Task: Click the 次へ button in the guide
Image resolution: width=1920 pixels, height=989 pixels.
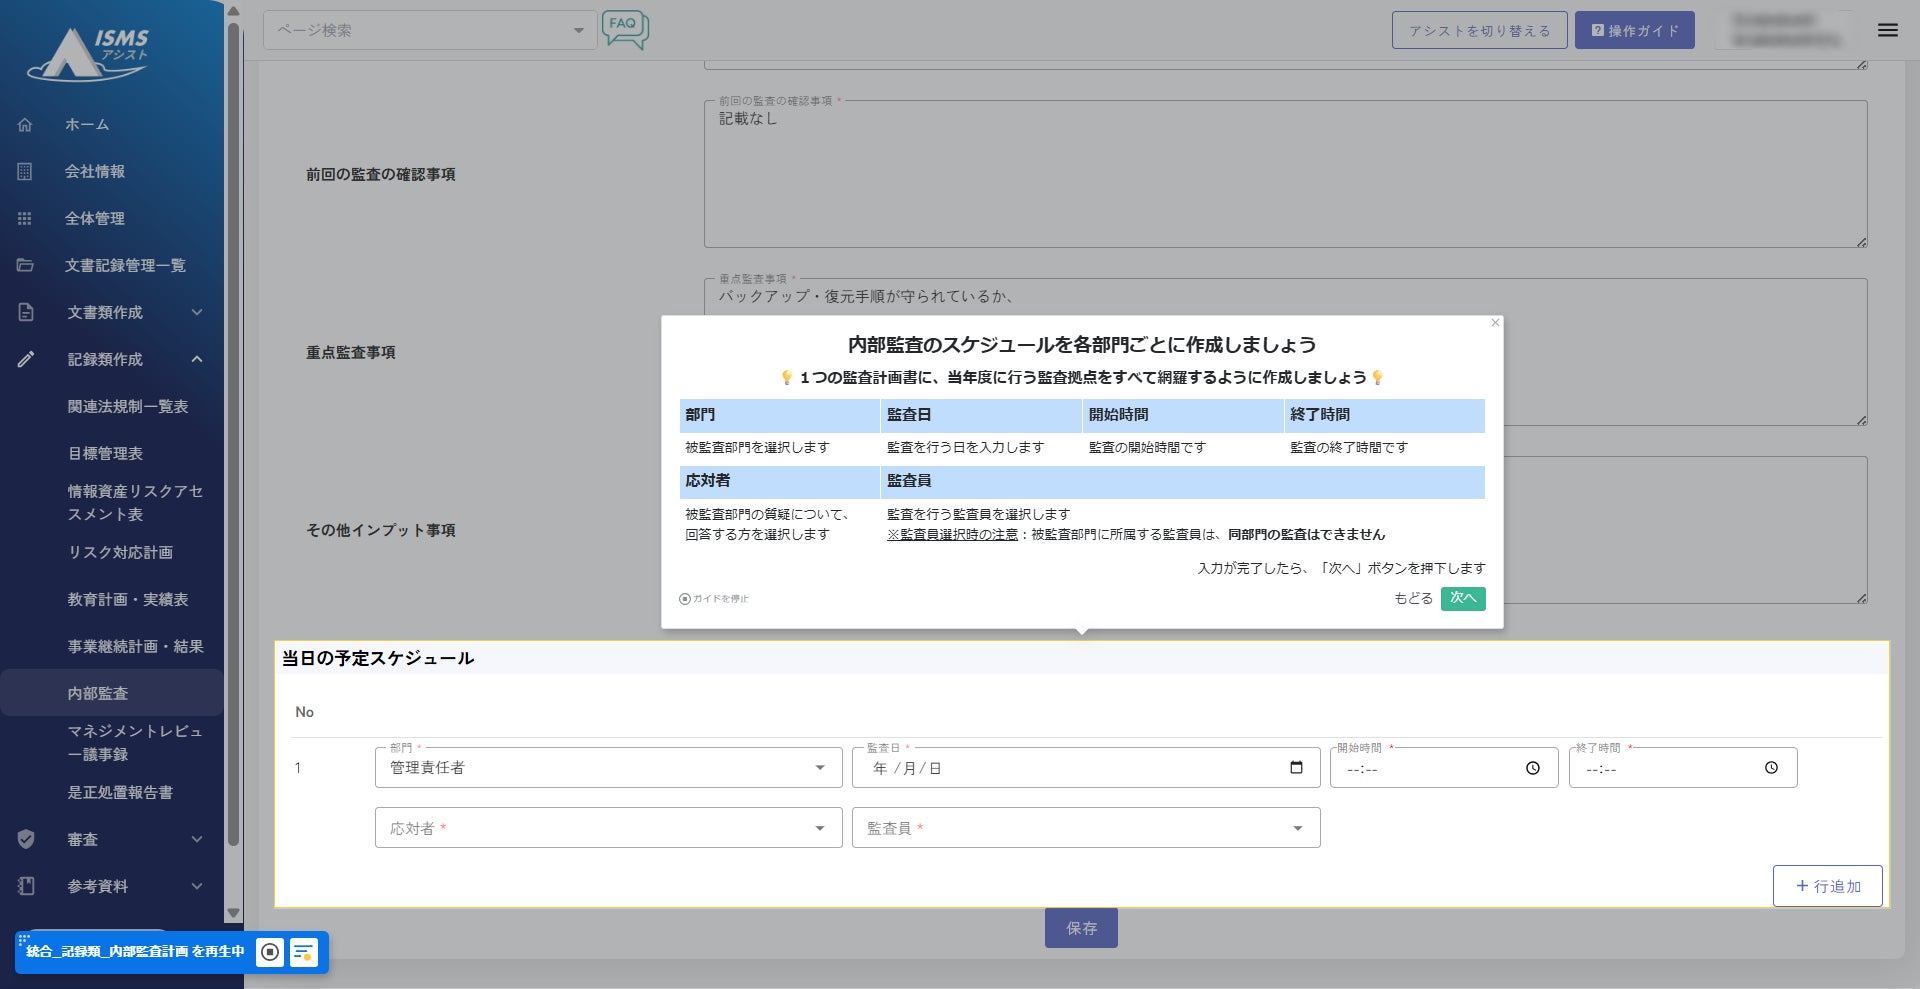Action: [x=1462, y=598]
